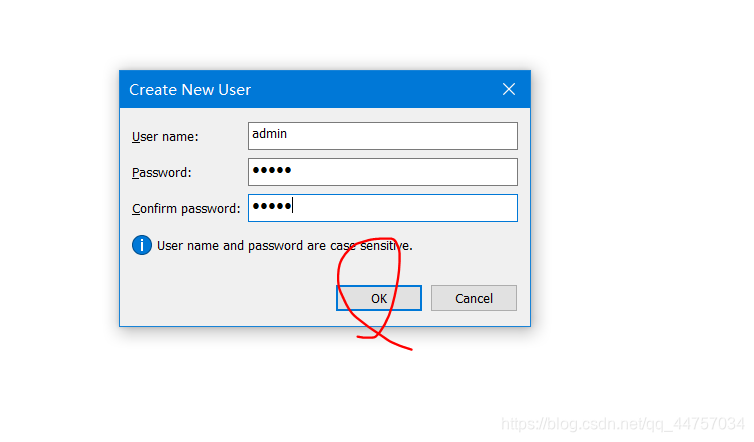Click into the Password field

coord(382,172)
